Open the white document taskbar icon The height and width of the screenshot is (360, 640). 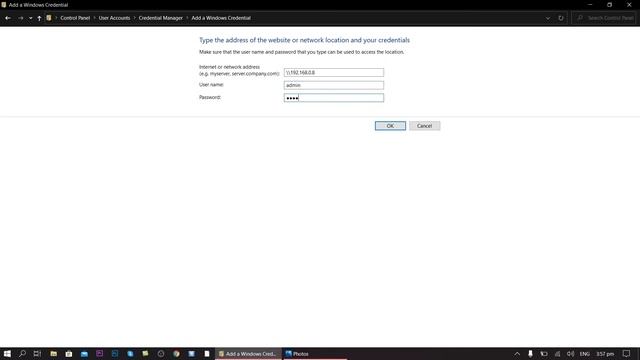pos(207,353)
